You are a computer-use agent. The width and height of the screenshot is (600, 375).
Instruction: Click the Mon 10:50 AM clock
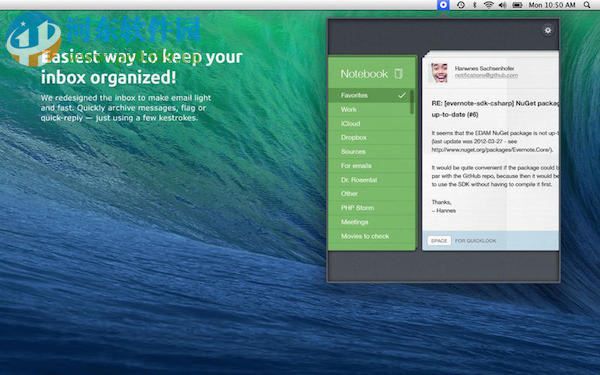[x=552, y=5]
